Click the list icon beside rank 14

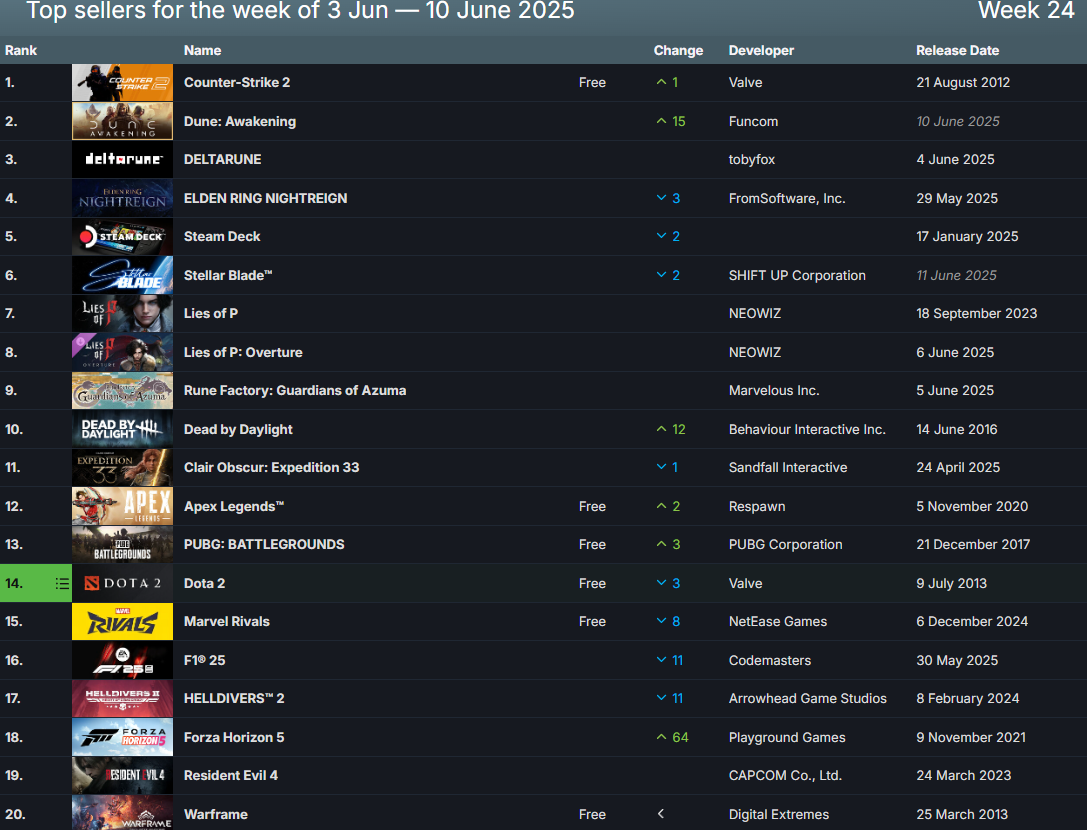point(62,584)
